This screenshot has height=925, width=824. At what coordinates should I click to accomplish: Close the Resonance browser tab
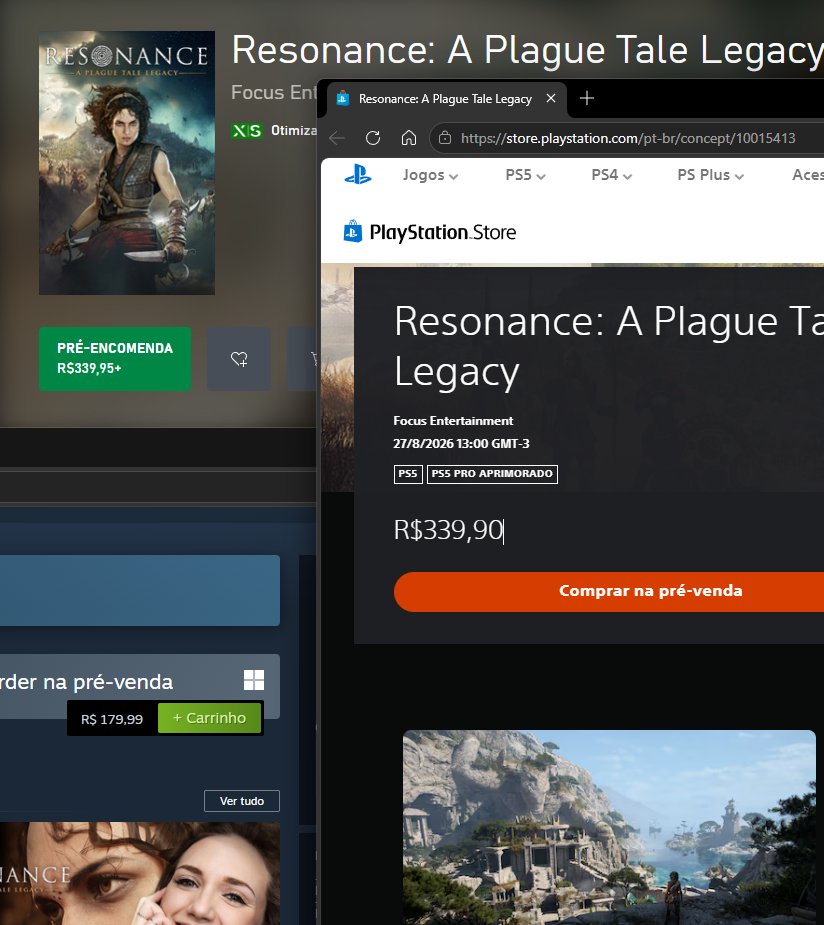pos(551,98)
